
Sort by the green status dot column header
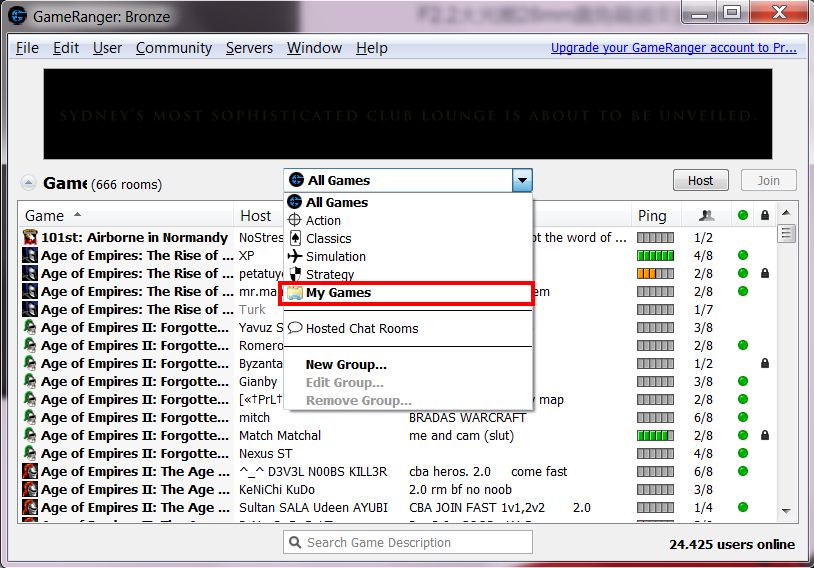743,215
